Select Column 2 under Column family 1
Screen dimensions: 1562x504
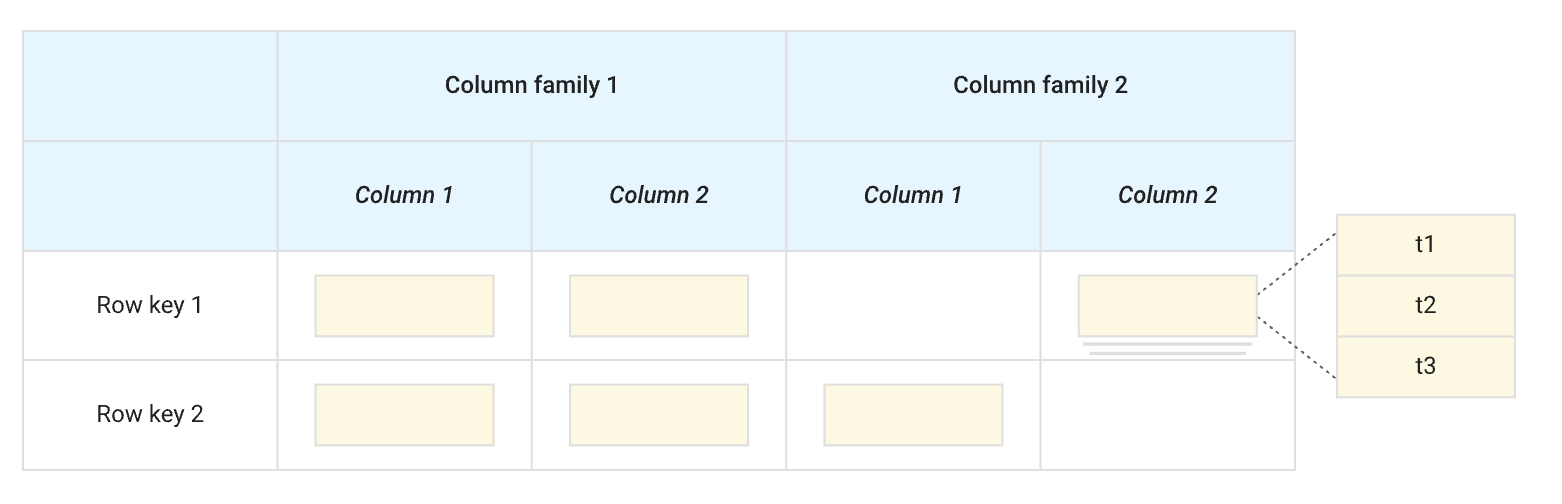point(658,195)
